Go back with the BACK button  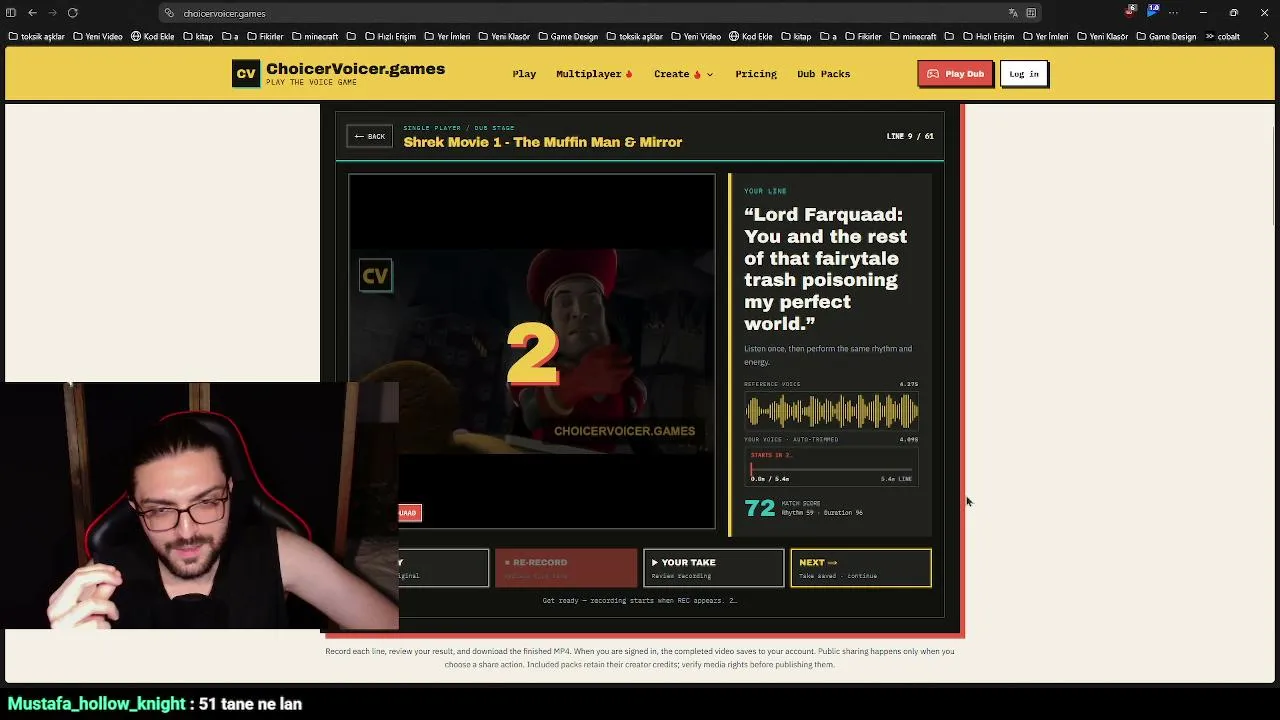(369, 136)
